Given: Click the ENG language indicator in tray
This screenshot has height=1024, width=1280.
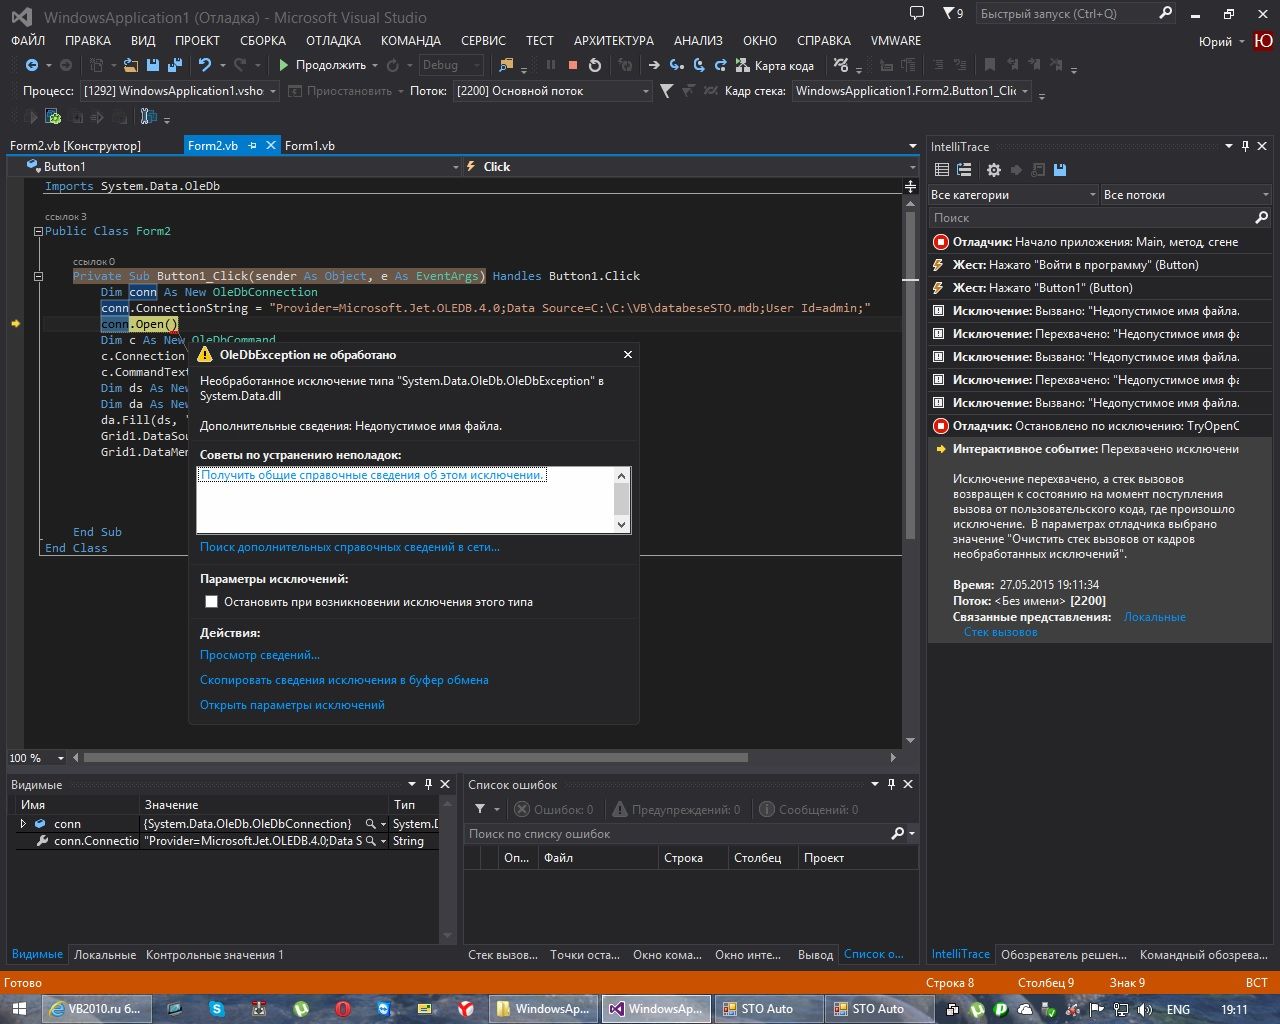Looking at the screenshot, I should [1178, 1009].
